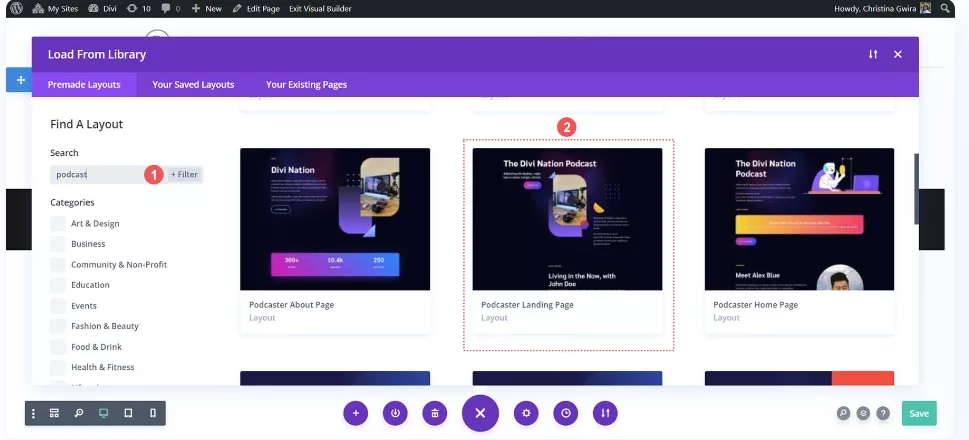Click the + Filter button
This screenshot has height=440, width=969.
184,175
